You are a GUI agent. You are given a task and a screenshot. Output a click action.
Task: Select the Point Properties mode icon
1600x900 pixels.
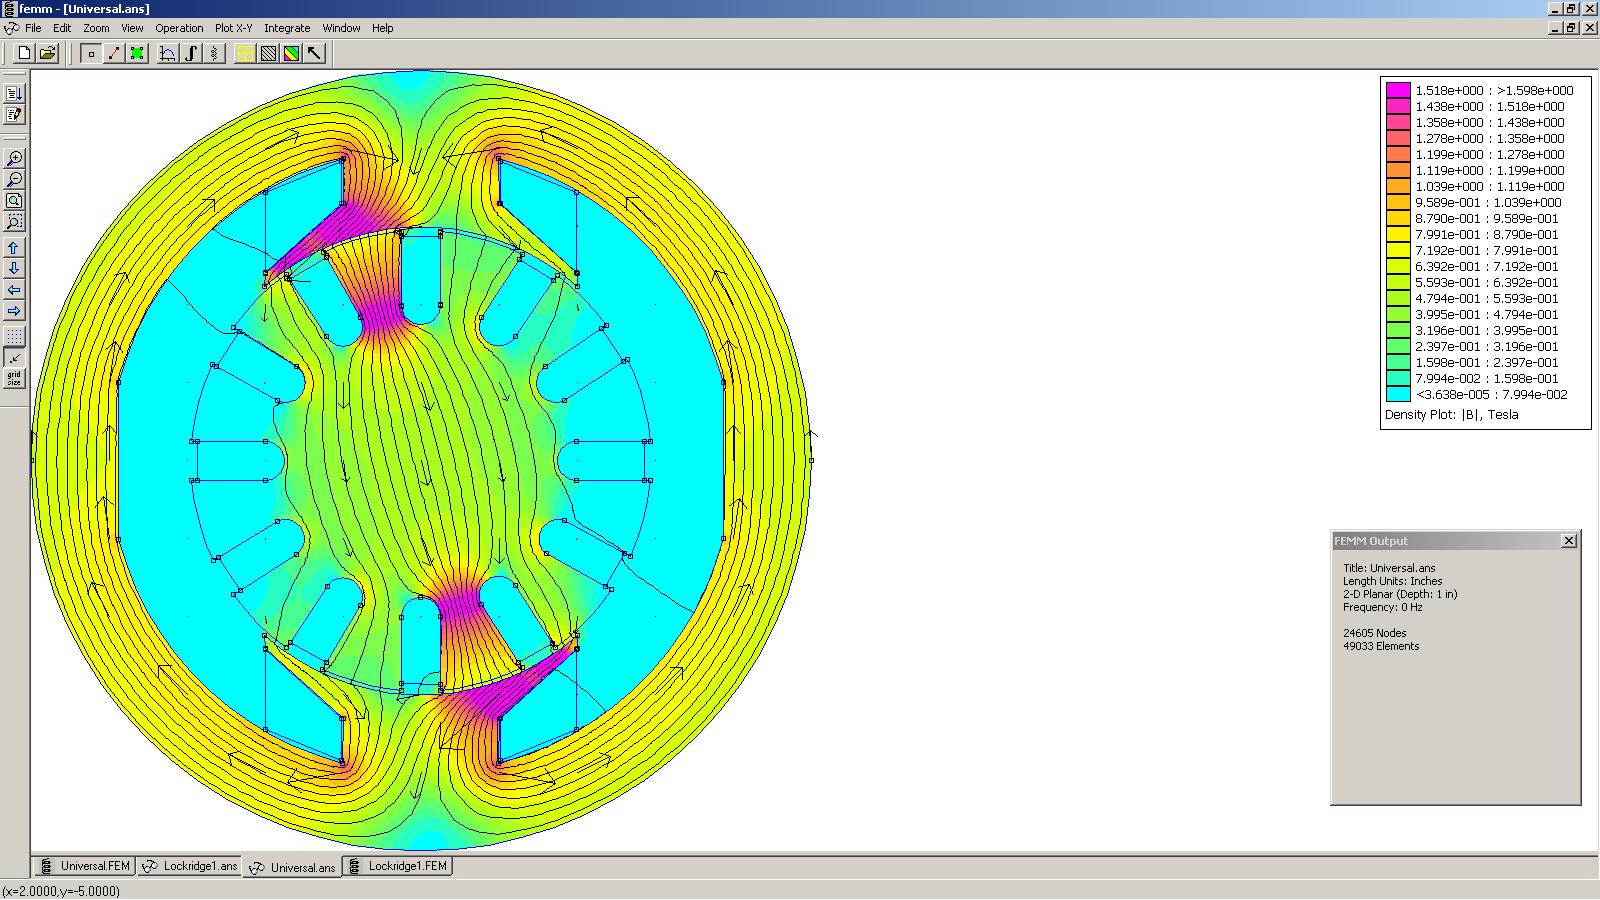coord(91,54)
